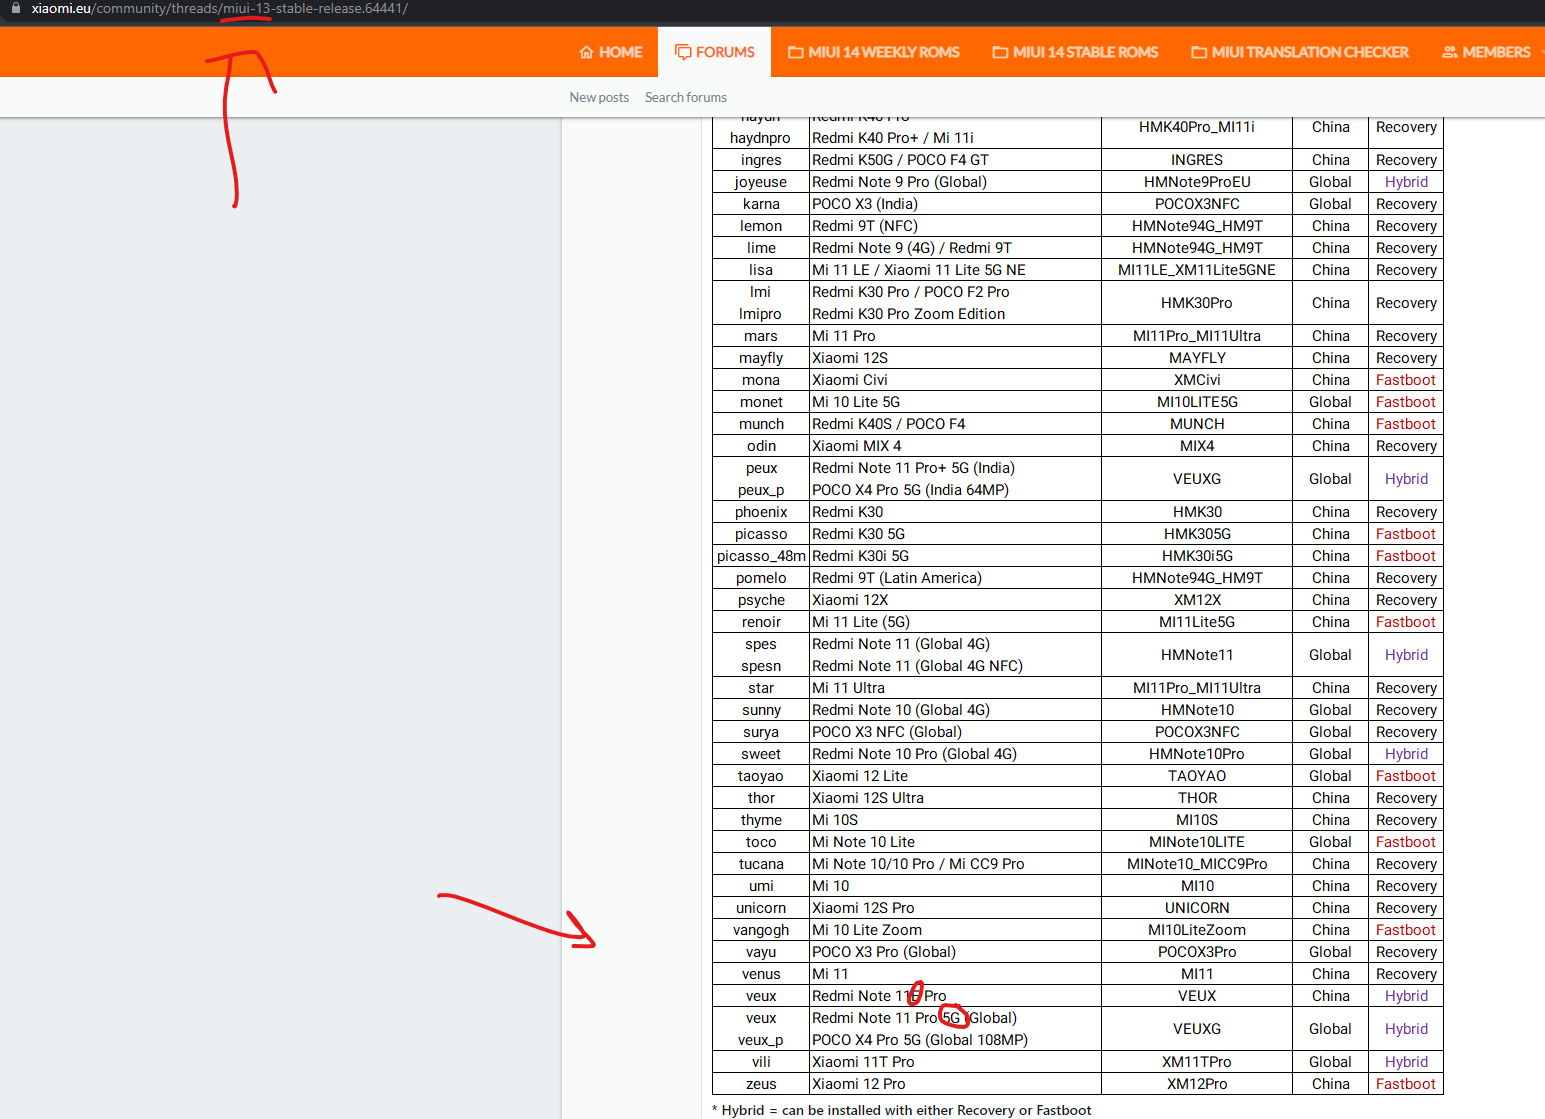Click 'Fastboot' in the Xiaomi 12 Pro row
Image resolution: width=1545 pixels, height=1119 pixels.
(1406, 1084)
